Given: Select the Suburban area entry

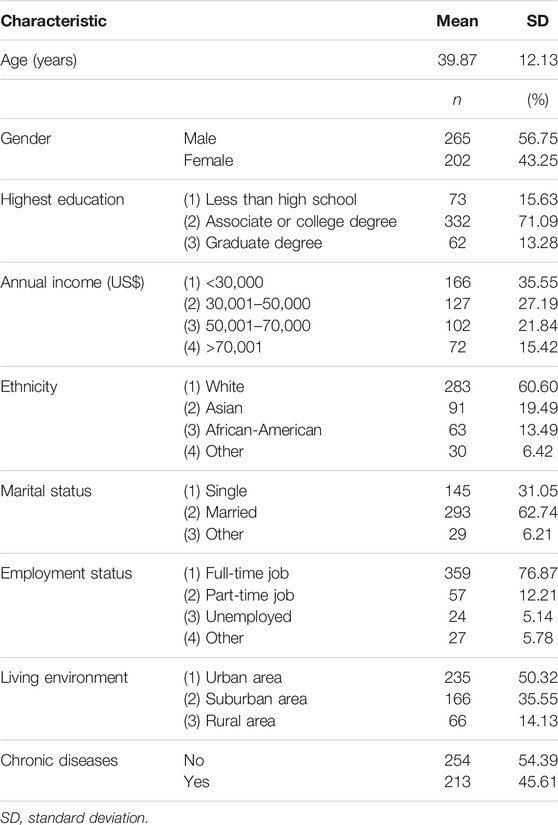Looking at the screenshot, I should coord(245,699).
